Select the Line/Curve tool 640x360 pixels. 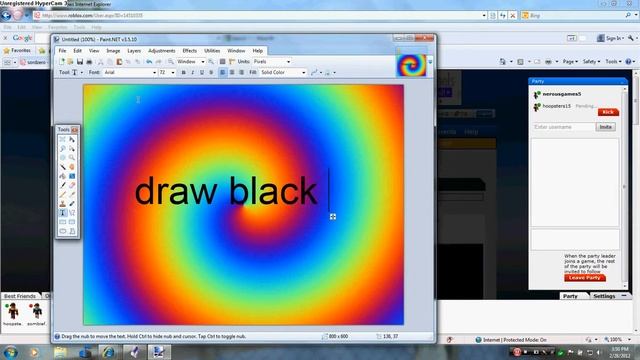point(72,213)
